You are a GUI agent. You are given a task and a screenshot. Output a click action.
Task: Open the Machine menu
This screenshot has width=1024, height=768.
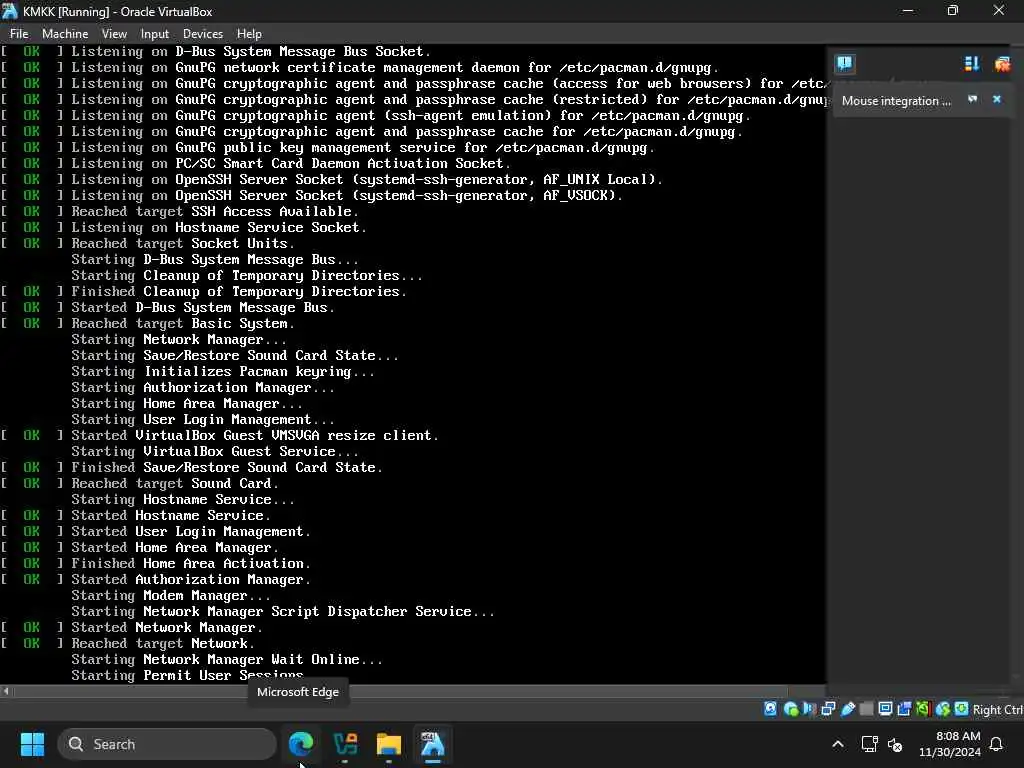pos(65,33)
